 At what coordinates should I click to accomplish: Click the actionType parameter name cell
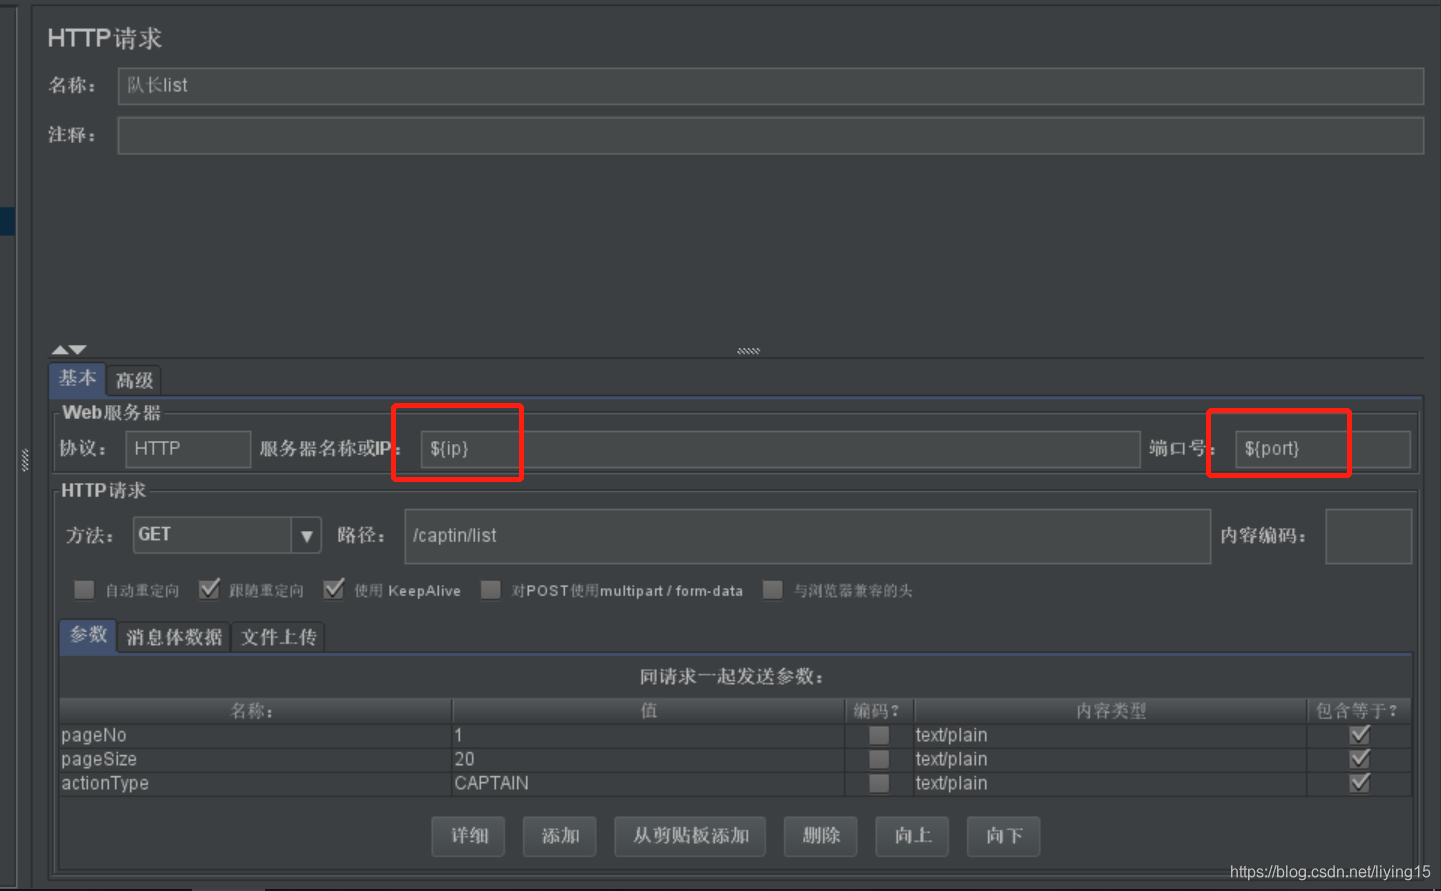point(255,783)
